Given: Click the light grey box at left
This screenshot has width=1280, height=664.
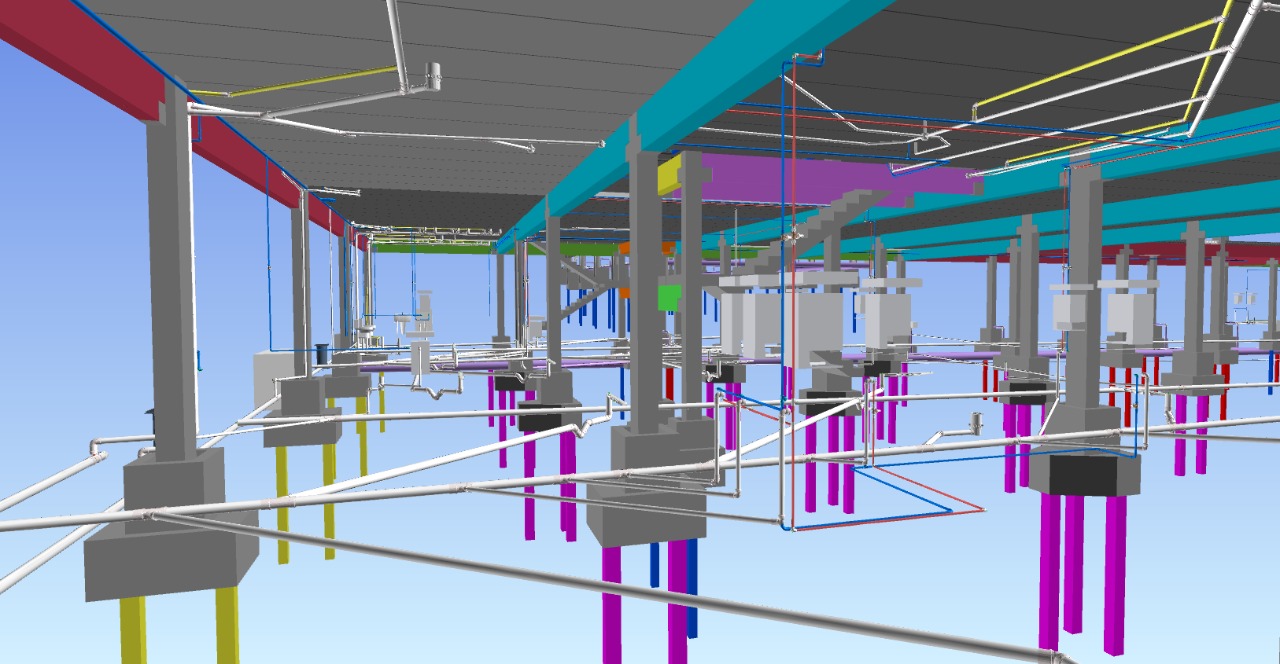Looking at the screenshot, I should point(265,373).
